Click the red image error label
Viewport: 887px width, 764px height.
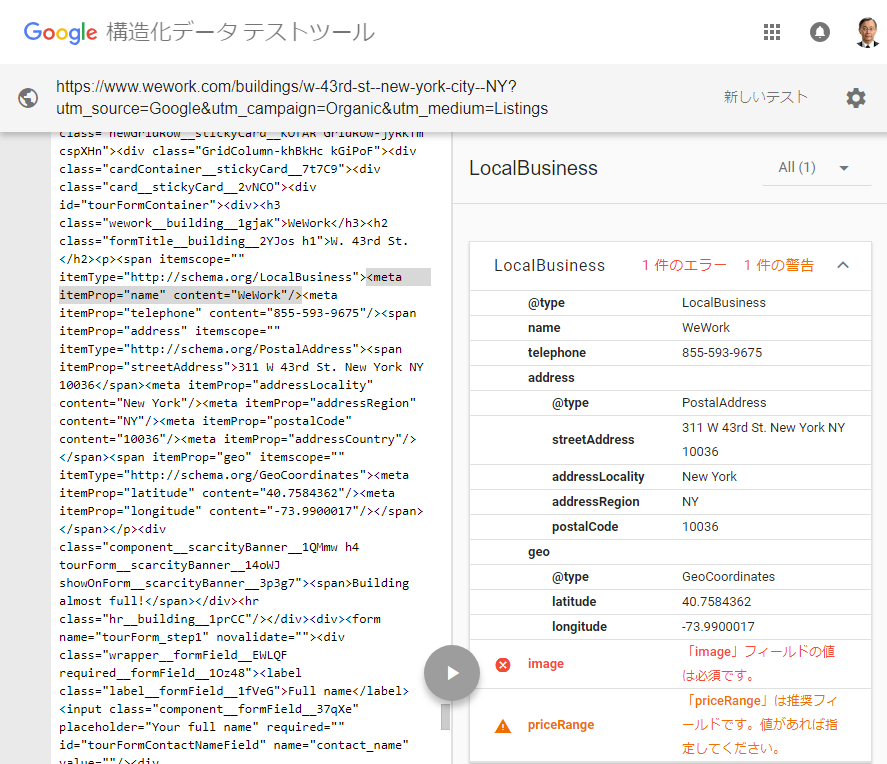(x=545, y=664)
